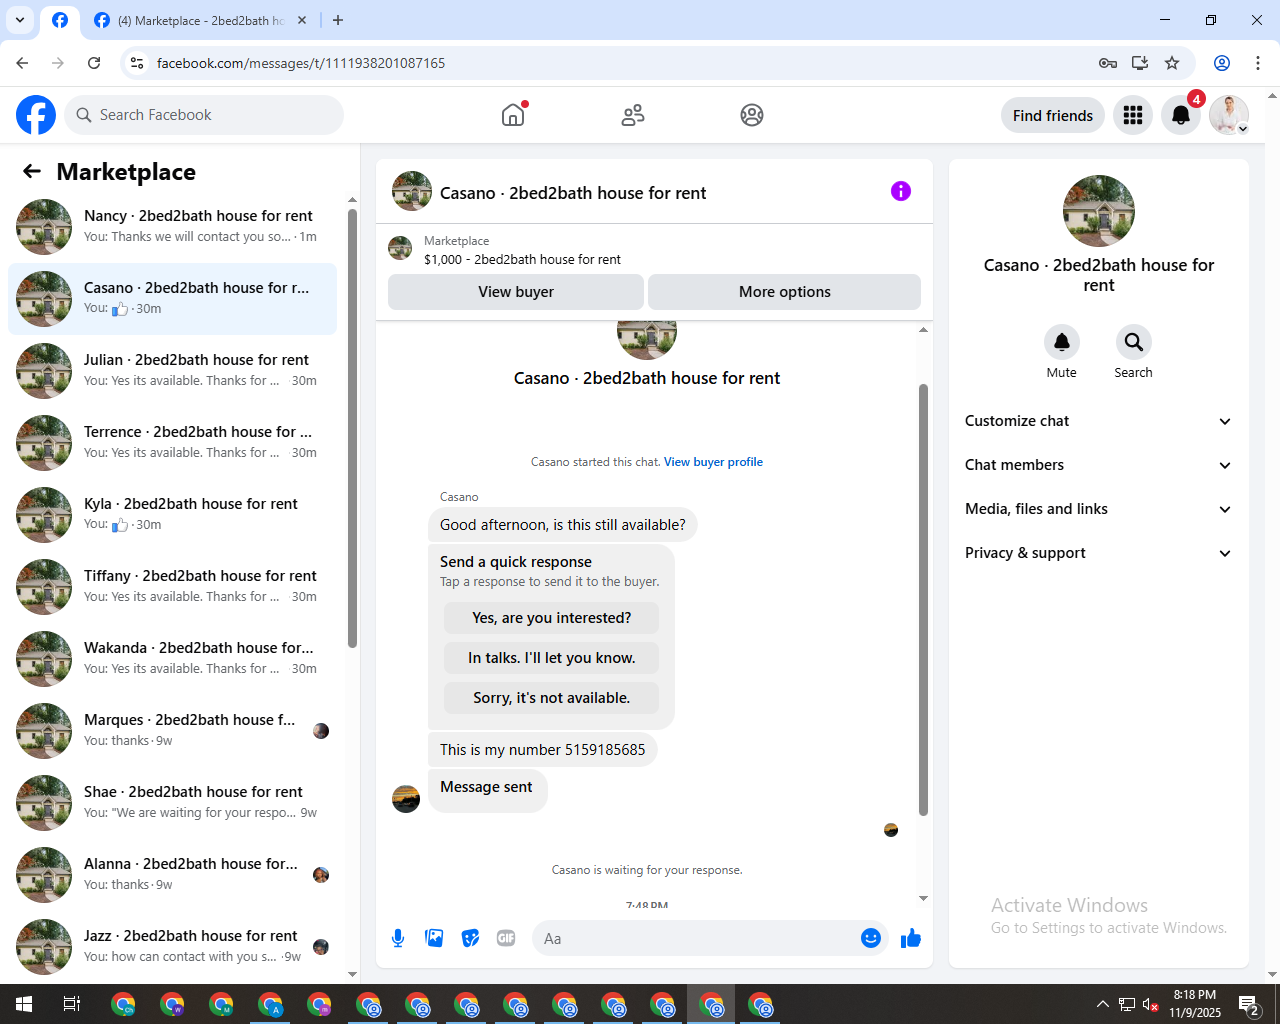Image resolution: width=1280 pixels, height=1024 pixels.
Task: Expand Media, files and links section
Action: click(x=1098, y=509)
